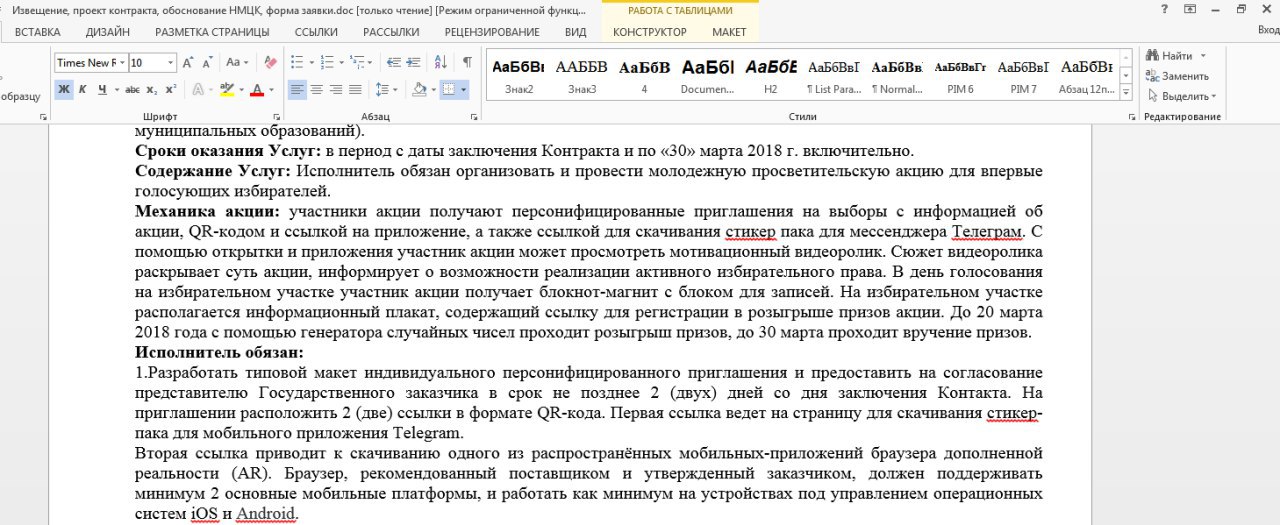Screen dimensions: 1280x525
Task: Click into the font size field
Action: 147,62
